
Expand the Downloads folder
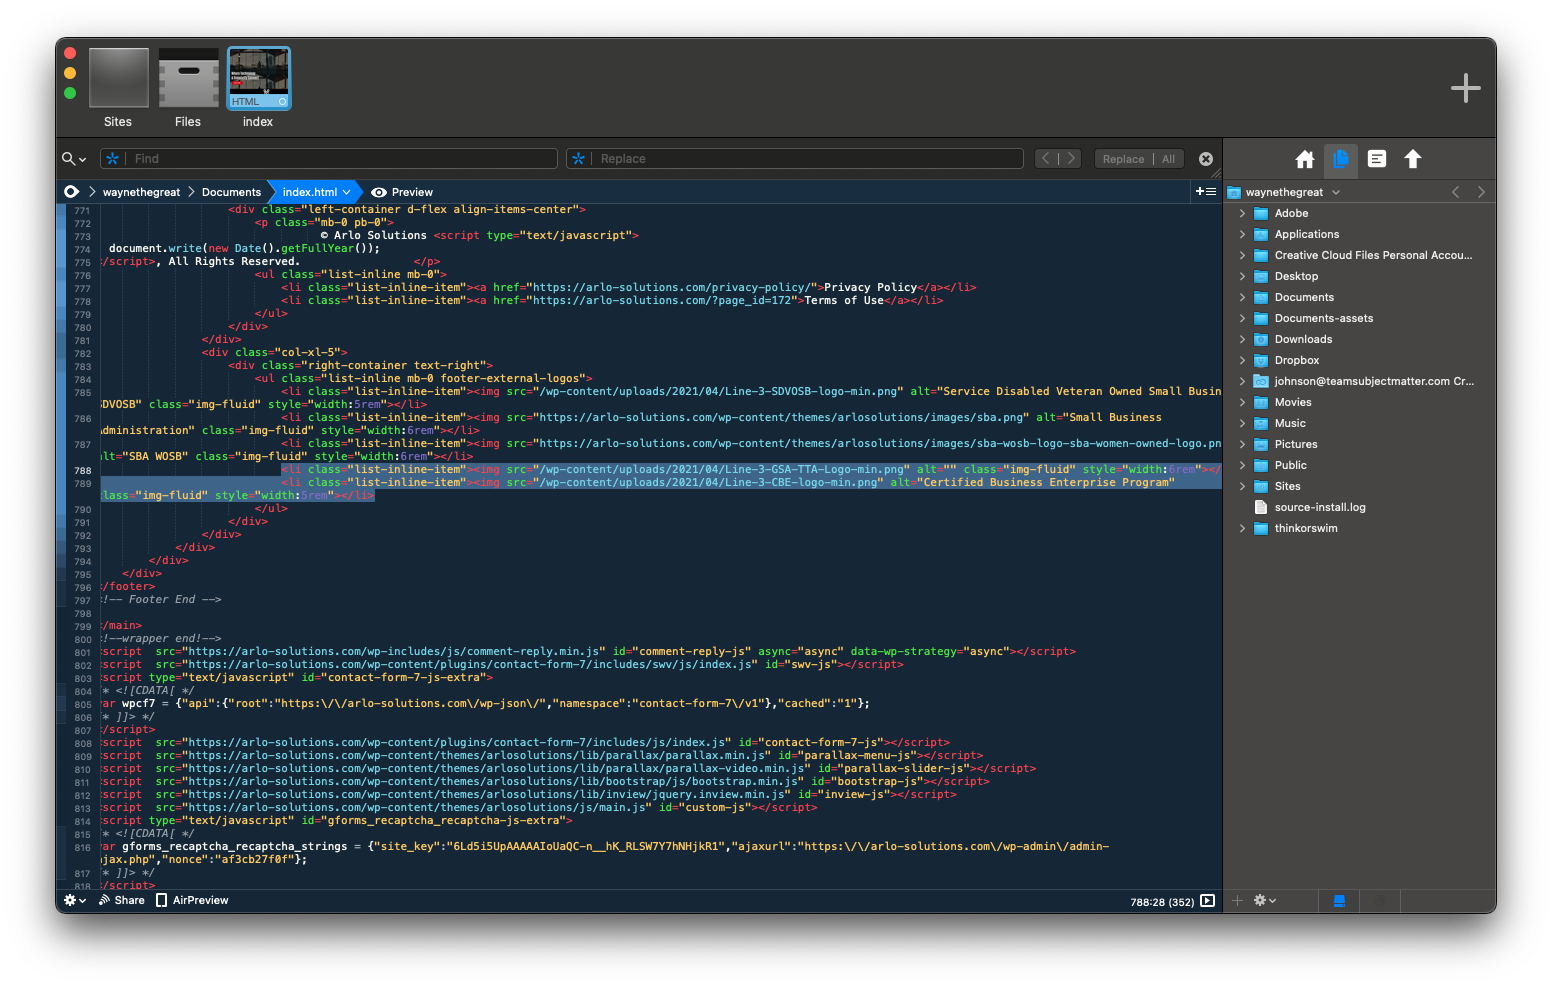(1242, 339)
